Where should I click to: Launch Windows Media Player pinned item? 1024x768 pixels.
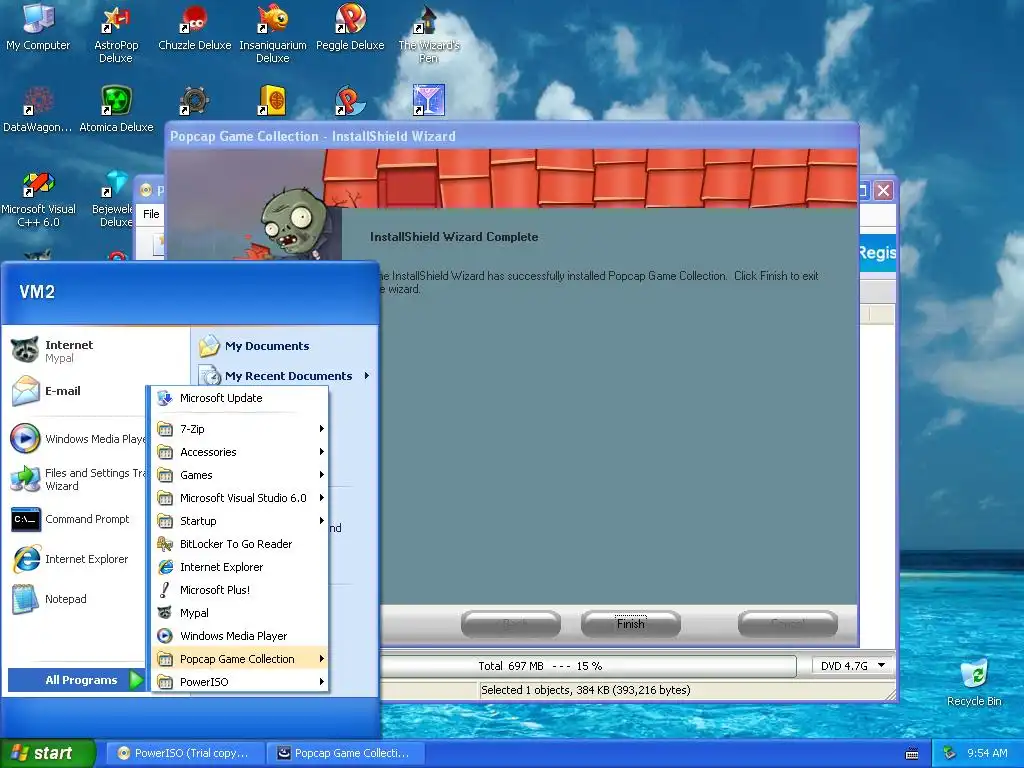[77, 439]
